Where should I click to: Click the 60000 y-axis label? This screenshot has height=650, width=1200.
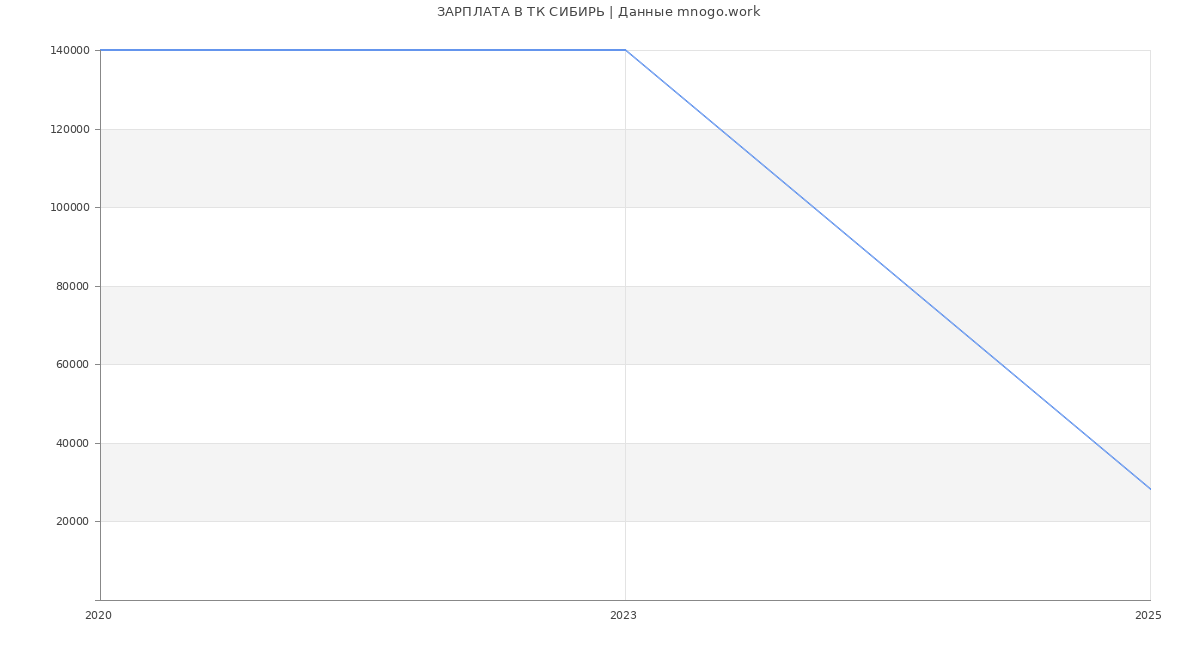[72, 365]
